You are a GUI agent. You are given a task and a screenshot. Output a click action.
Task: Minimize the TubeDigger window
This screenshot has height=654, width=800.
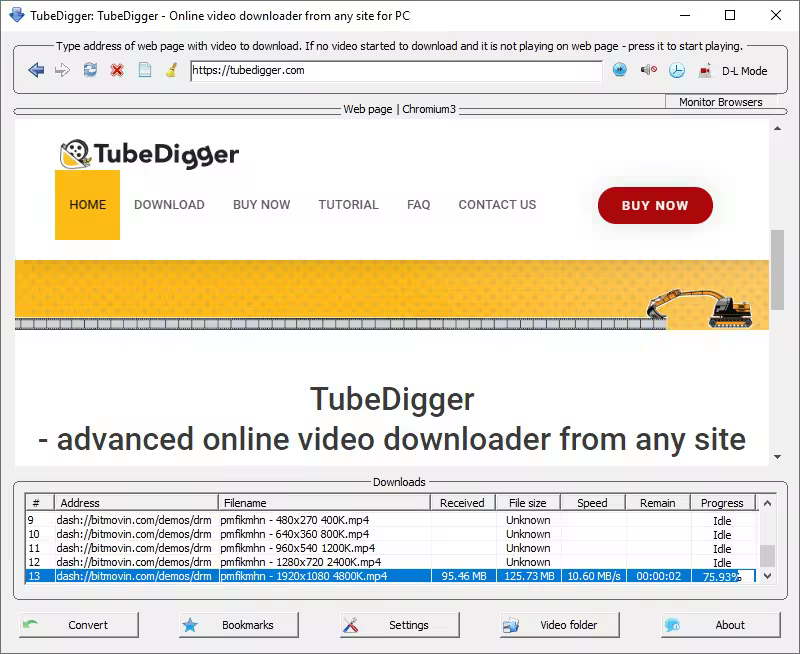tap(685, 15)
